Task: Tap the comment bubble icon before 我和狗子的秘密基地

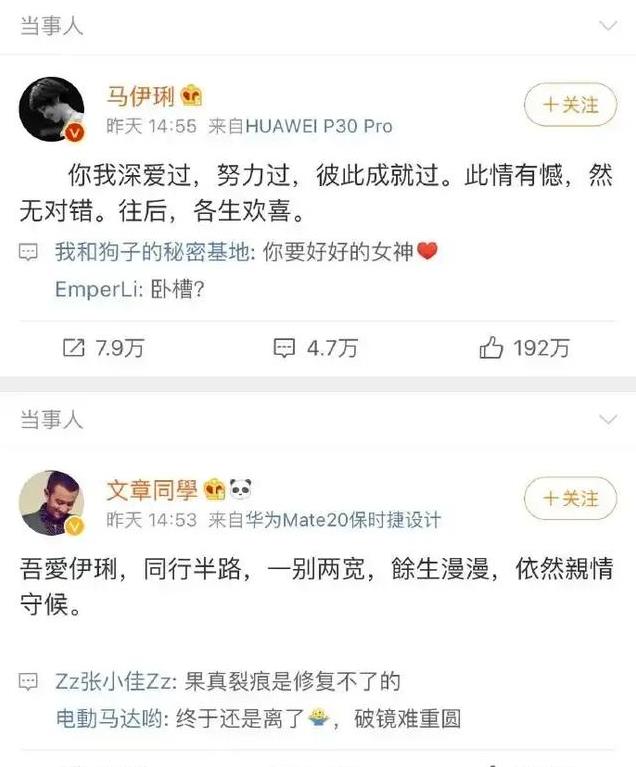Action: [x=28, y=252]
